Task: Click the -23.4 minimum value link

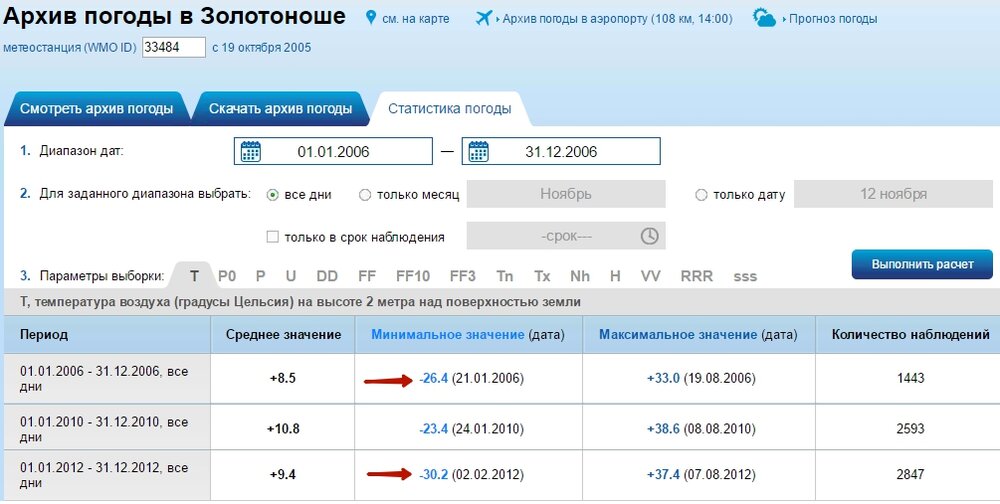Action: click(434, 429)
